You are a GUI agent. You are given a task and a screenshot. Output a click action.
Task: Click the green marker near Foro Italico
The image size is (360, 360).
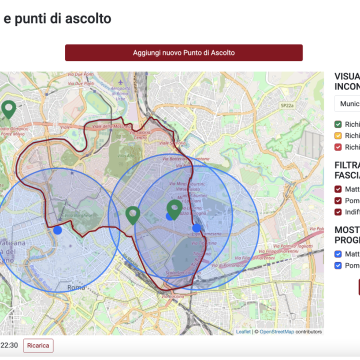(x=8, y=109)
